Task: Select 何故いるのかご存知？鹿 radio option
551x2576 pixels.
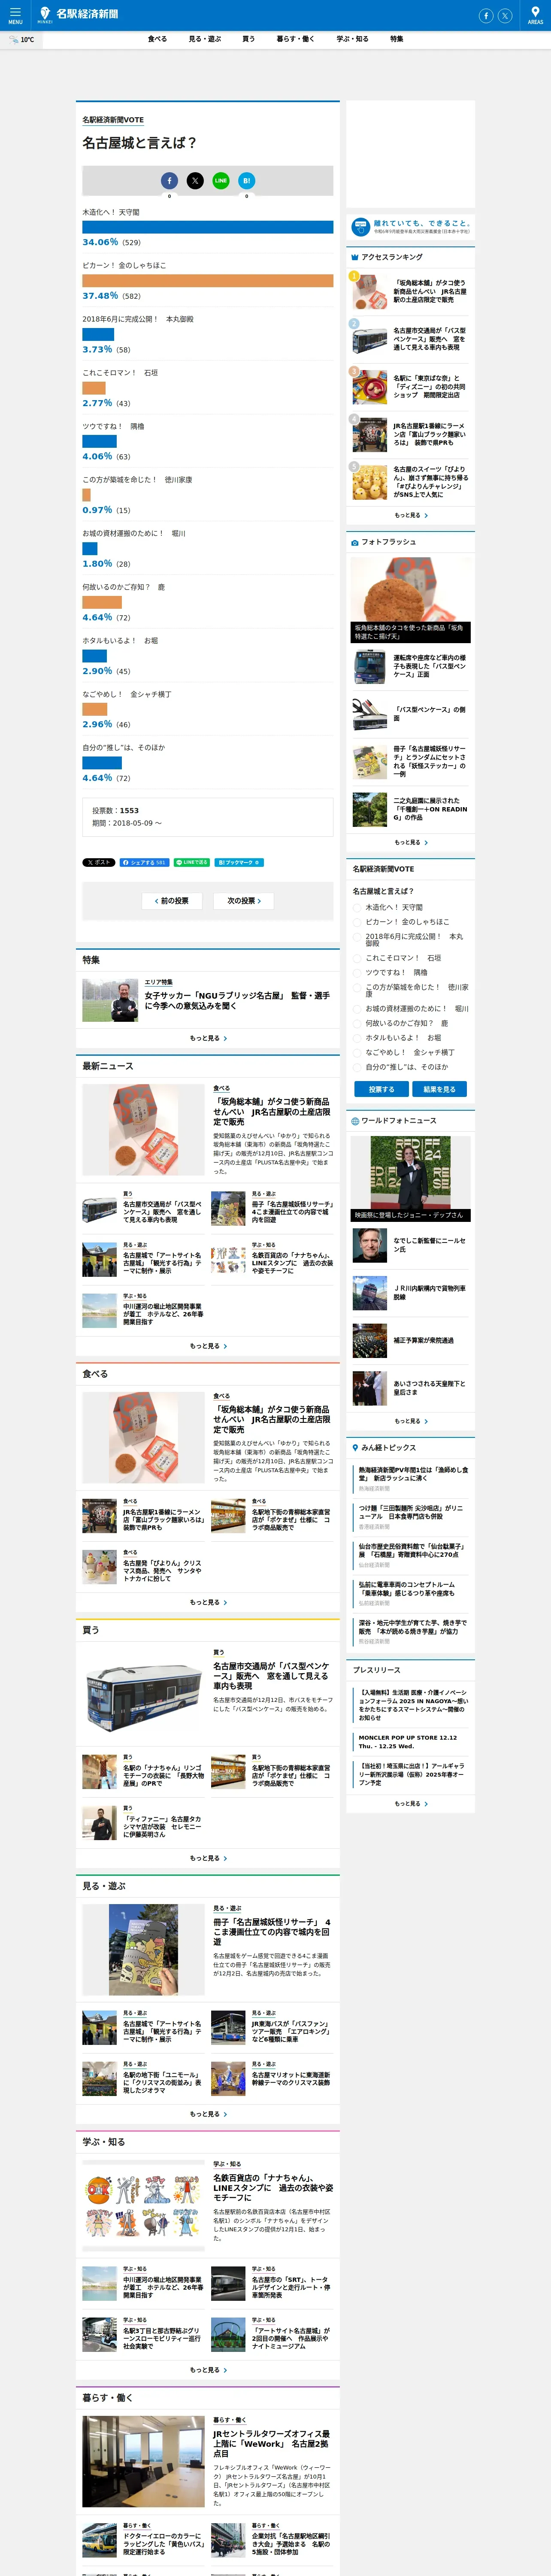Action: click(x=357, y=1023)
